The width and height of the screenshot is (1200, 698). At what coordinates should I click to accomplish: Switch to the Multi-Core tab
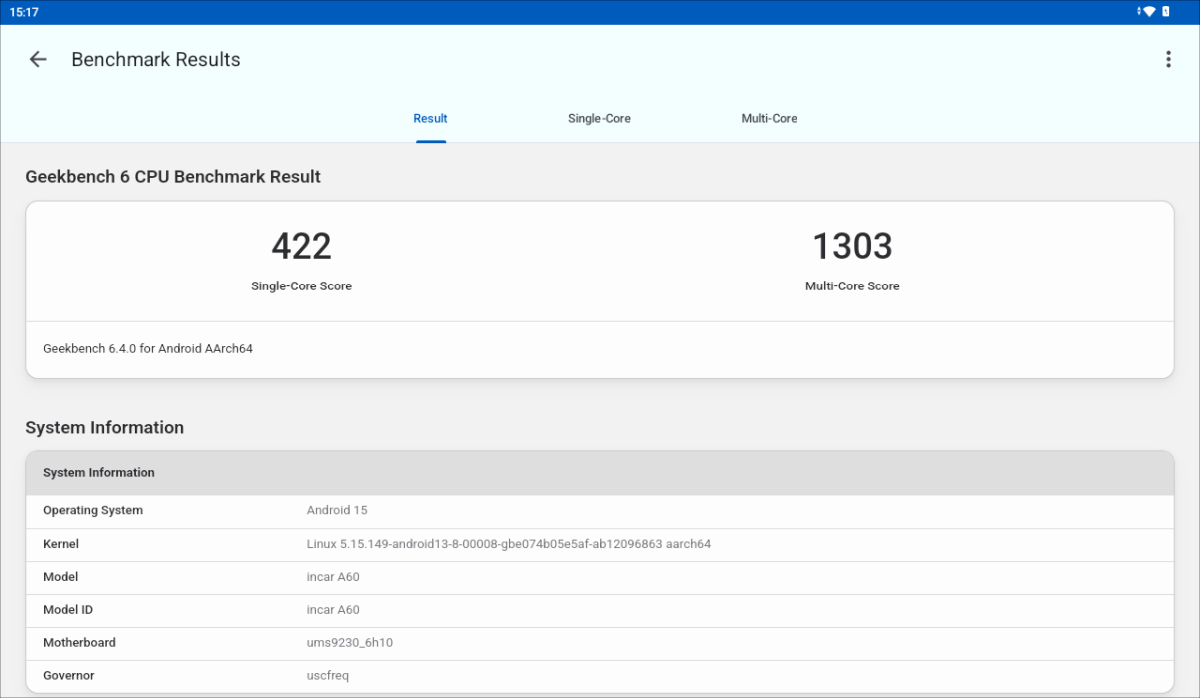769,118
